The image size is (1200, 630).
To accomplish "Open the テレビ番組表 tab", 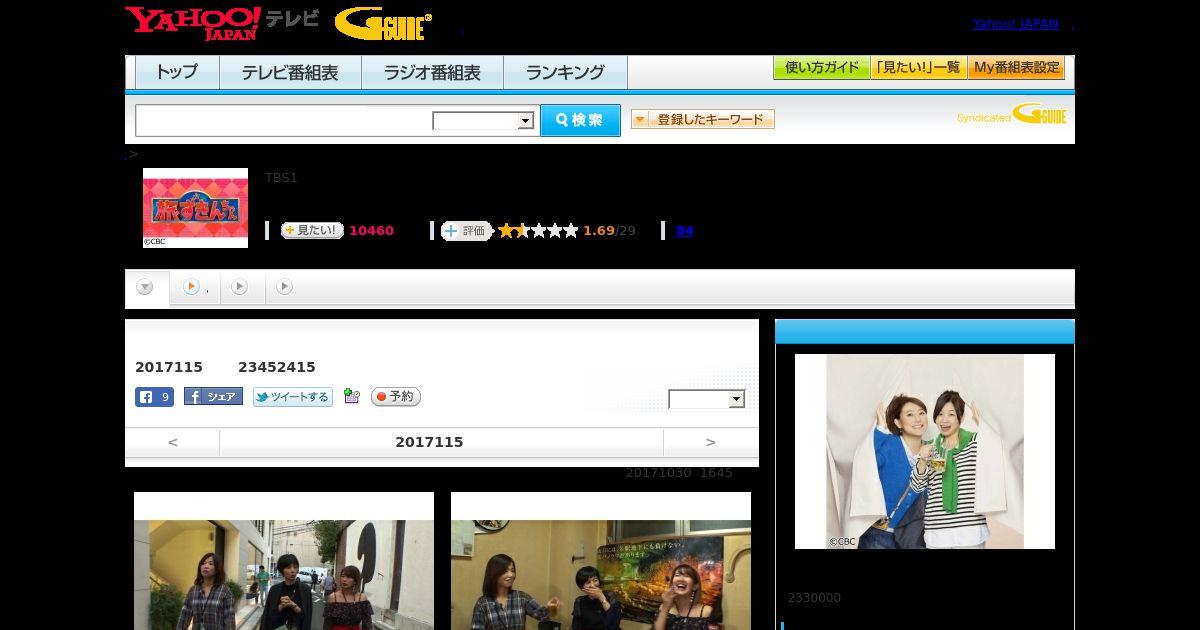I will (x=290, y=72).
